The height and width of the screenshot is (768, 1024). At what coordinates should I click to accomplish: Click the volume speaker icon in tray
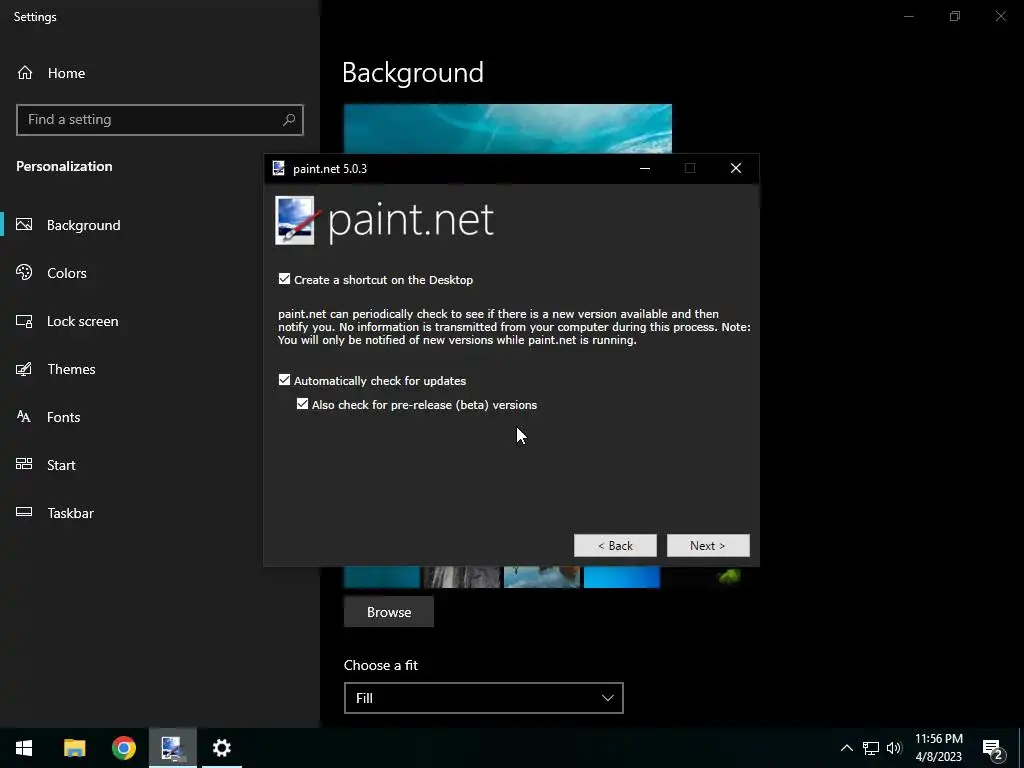click(894, 748)
